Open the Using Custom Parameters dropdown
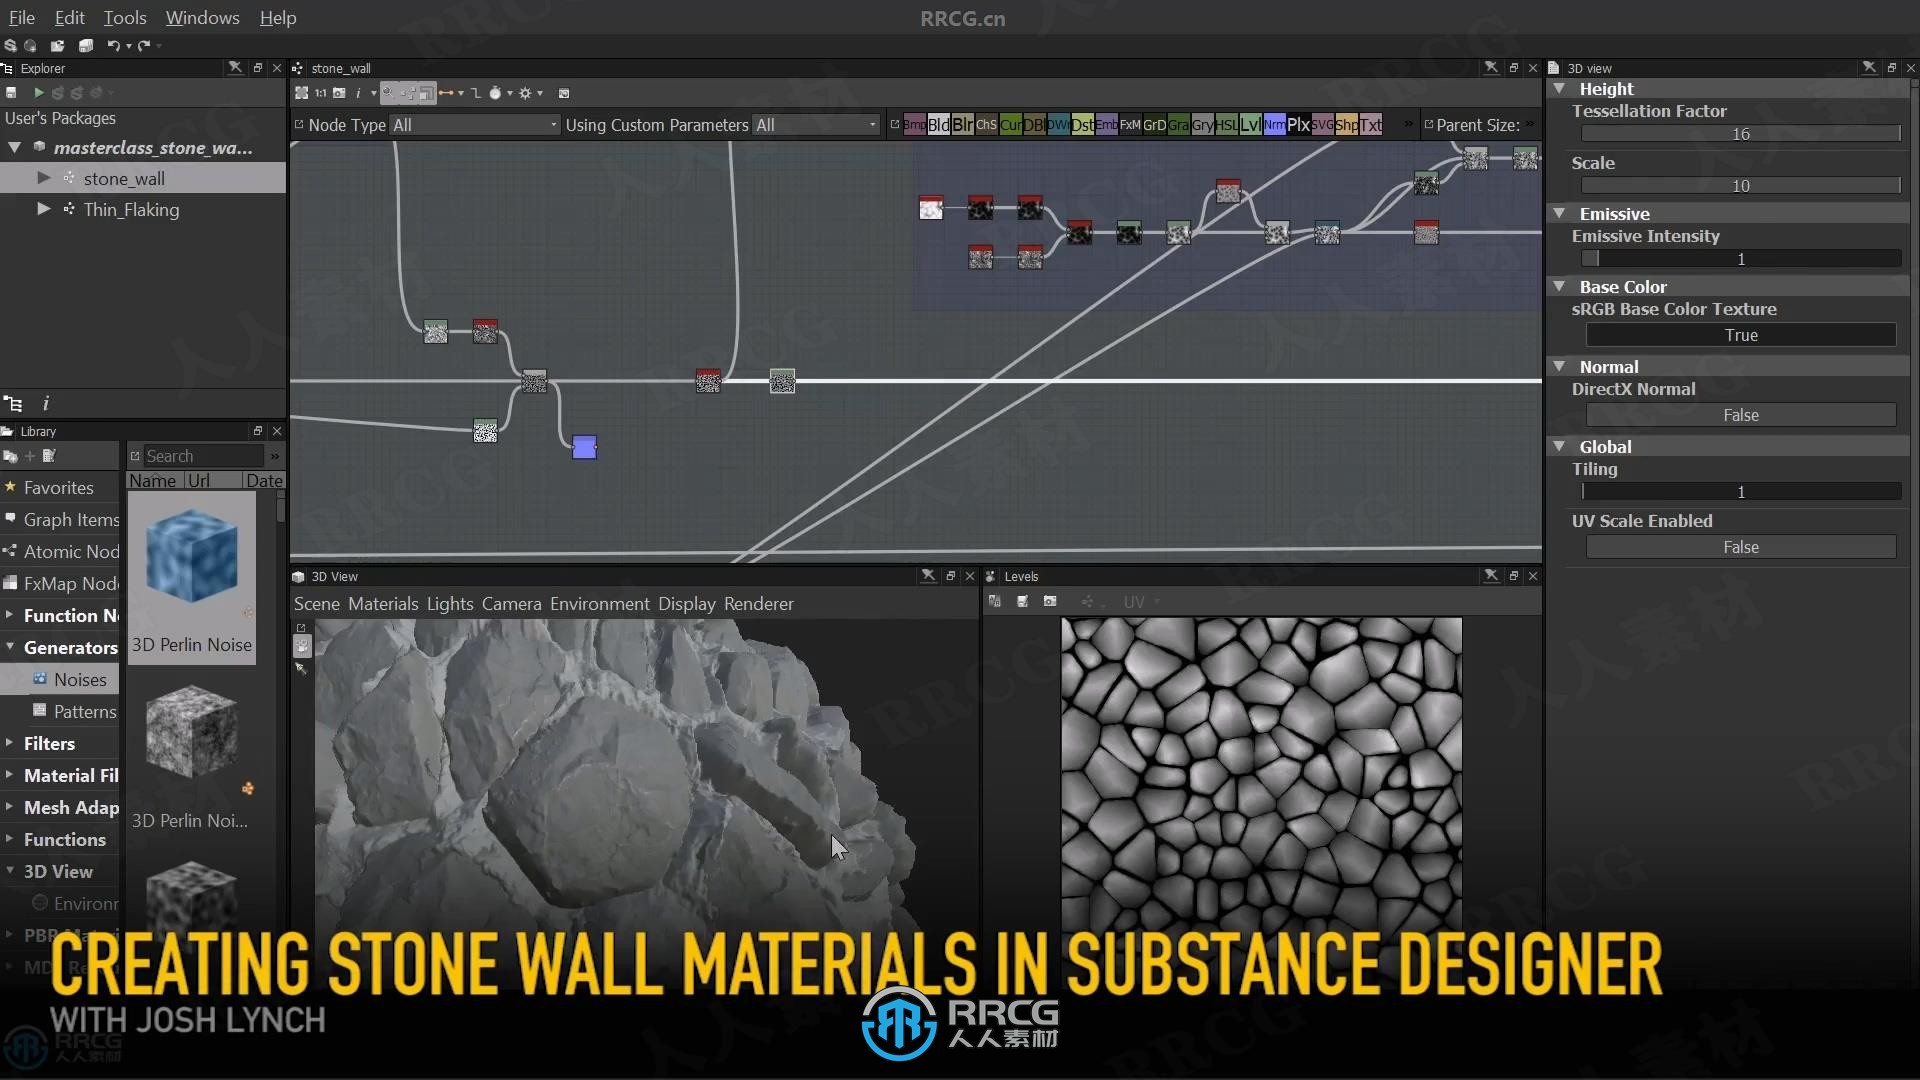This screenshot has height=1080, width=1920. 815,125
